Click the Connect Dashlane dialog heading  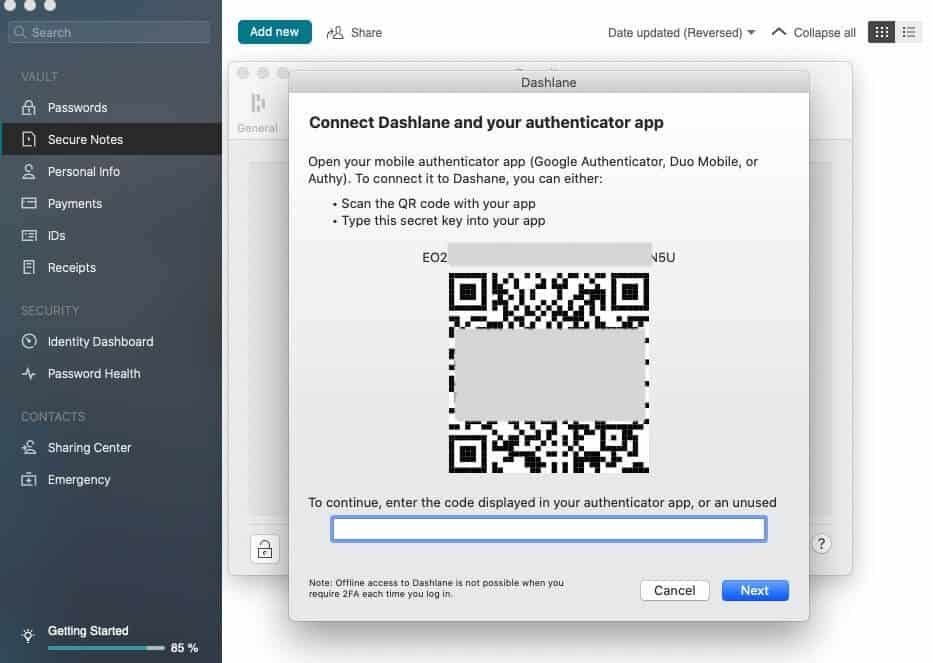point(486,122)
